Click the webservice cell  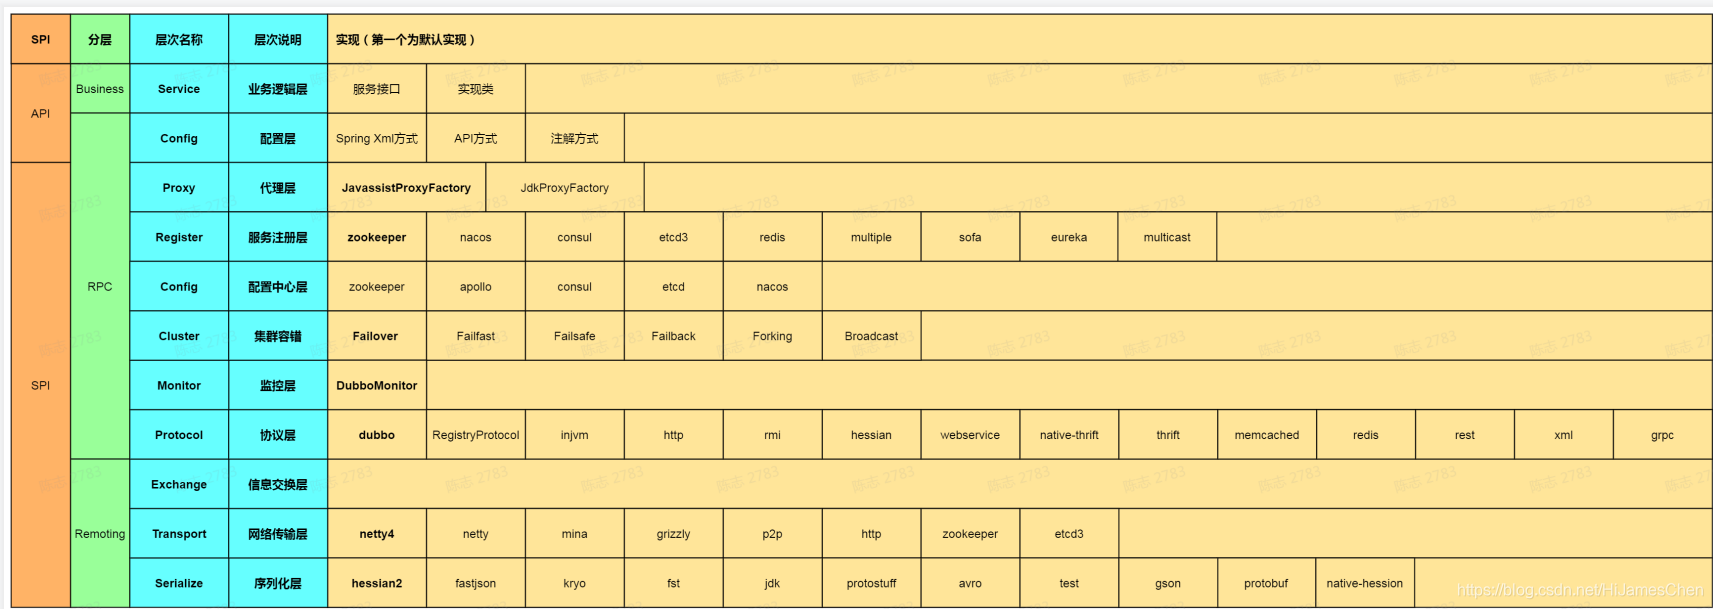click(970, 436)
